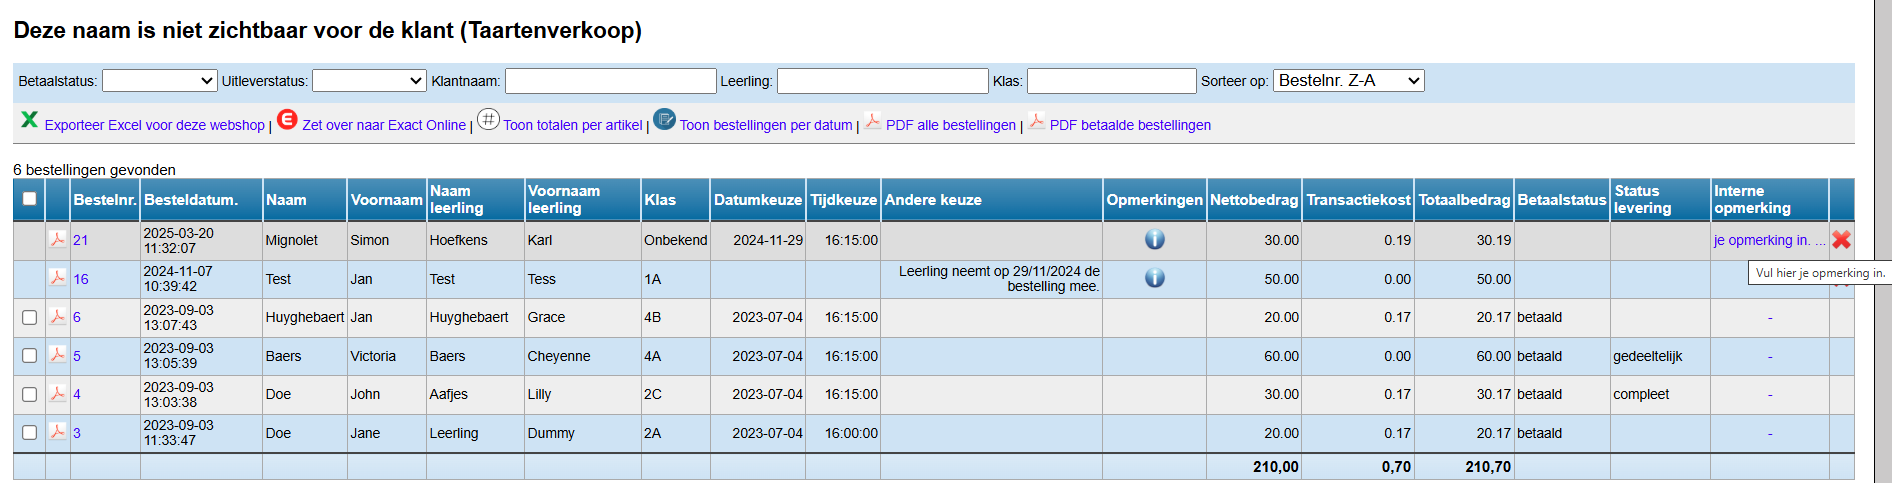Click 'PDF alle bestellingen' link

click(x=951, y=125)
